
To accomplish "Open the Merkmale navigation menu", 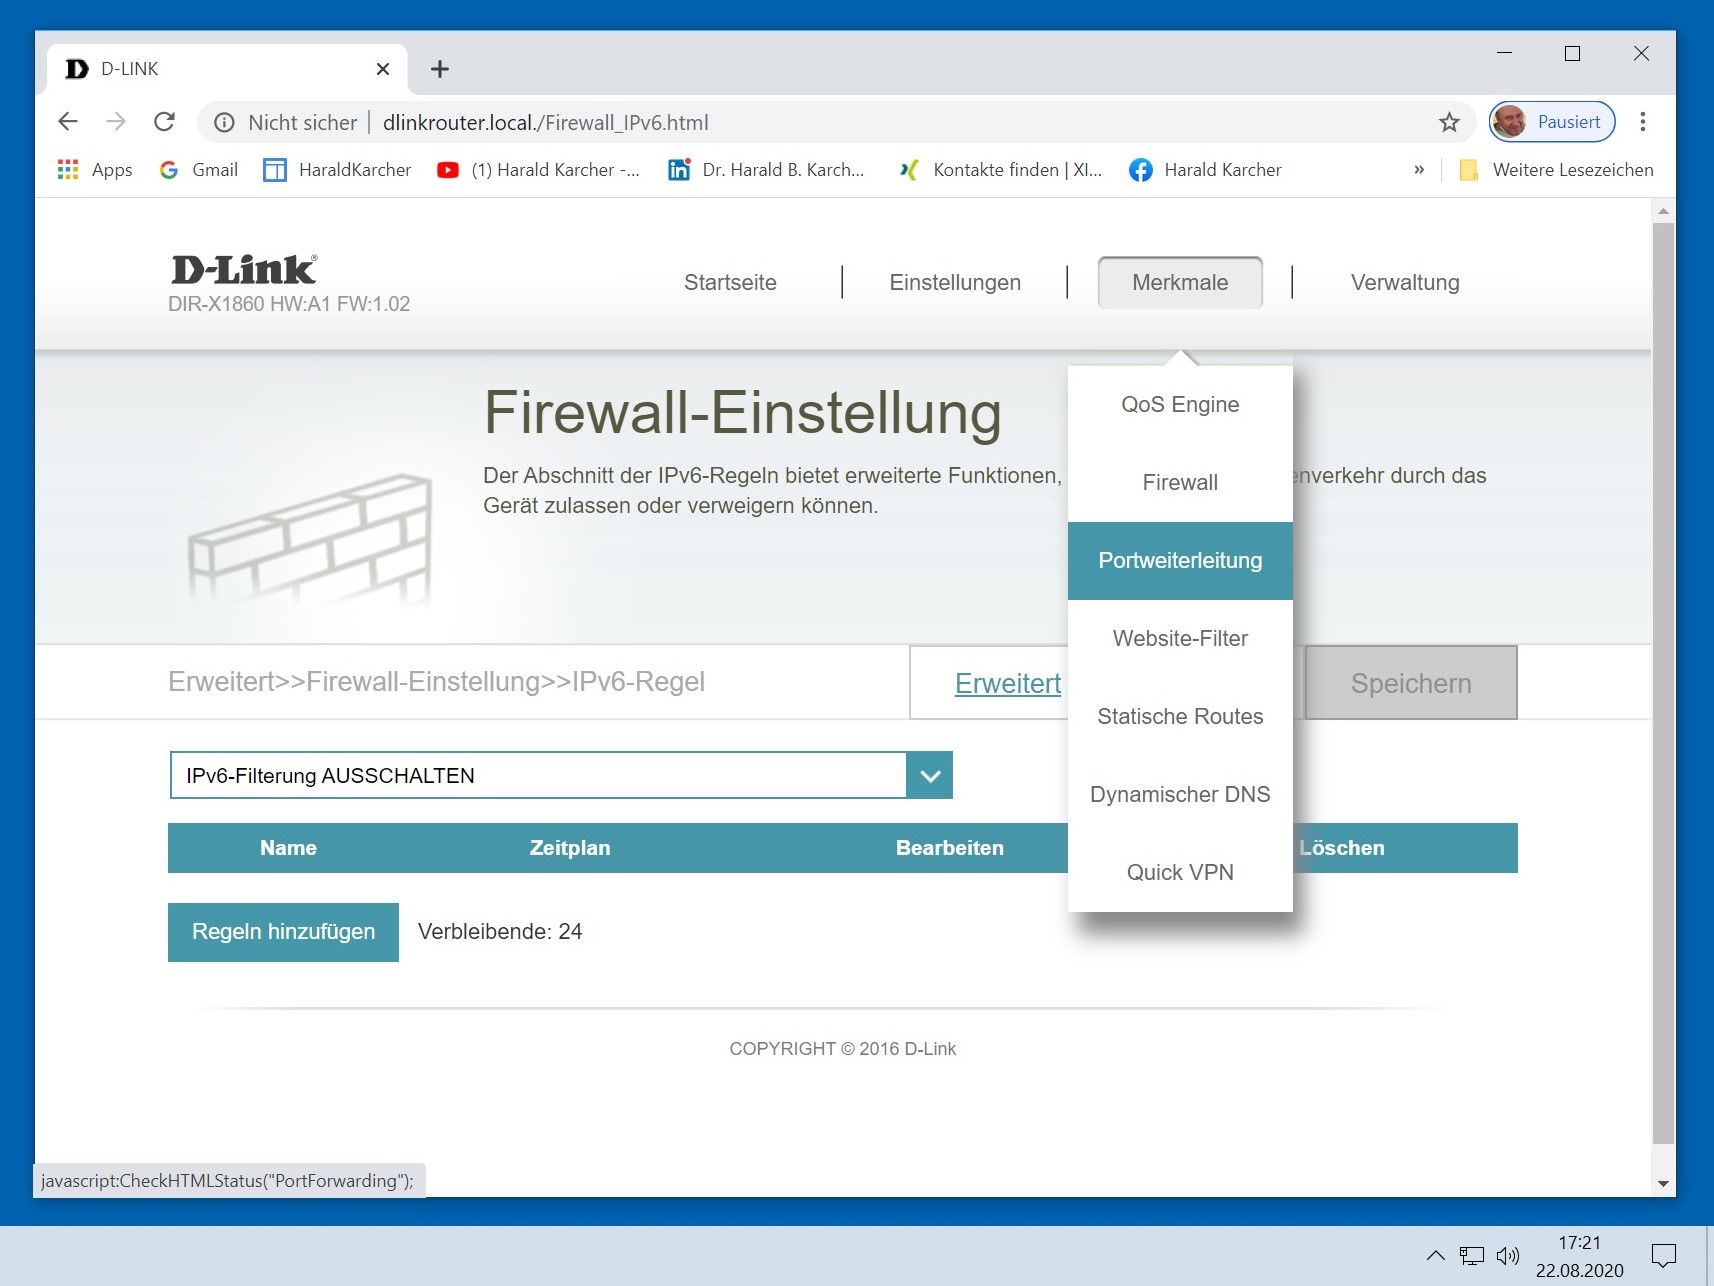I will [1180, 283].
